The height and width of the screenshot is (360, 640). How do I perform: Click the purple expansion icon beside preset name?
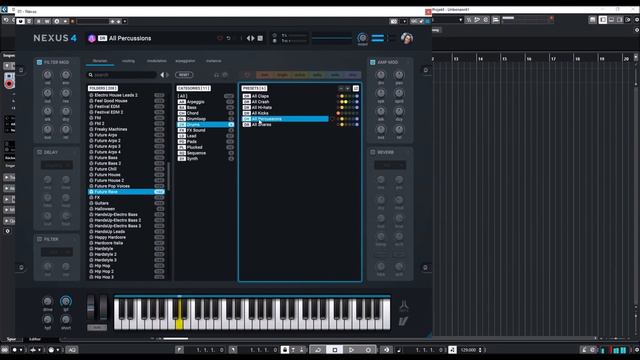point(91,38)
